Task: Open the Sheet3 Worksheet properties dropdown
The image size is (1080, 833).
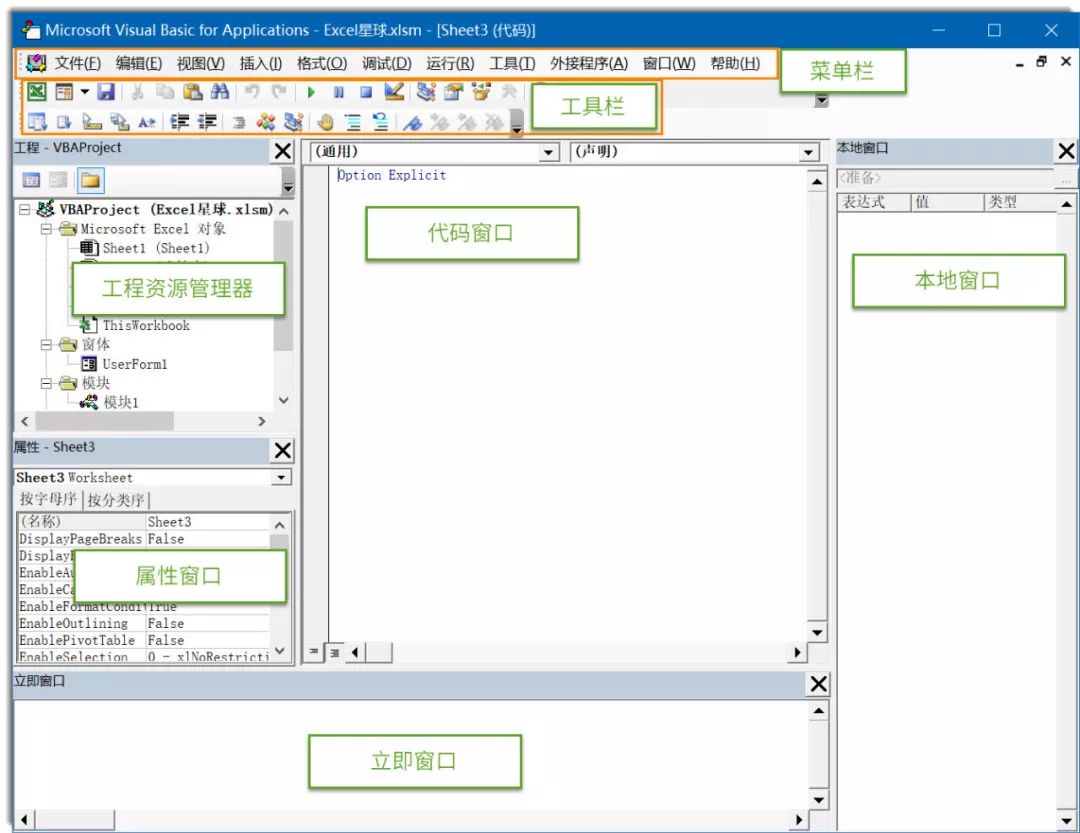Action: point(281,477)
